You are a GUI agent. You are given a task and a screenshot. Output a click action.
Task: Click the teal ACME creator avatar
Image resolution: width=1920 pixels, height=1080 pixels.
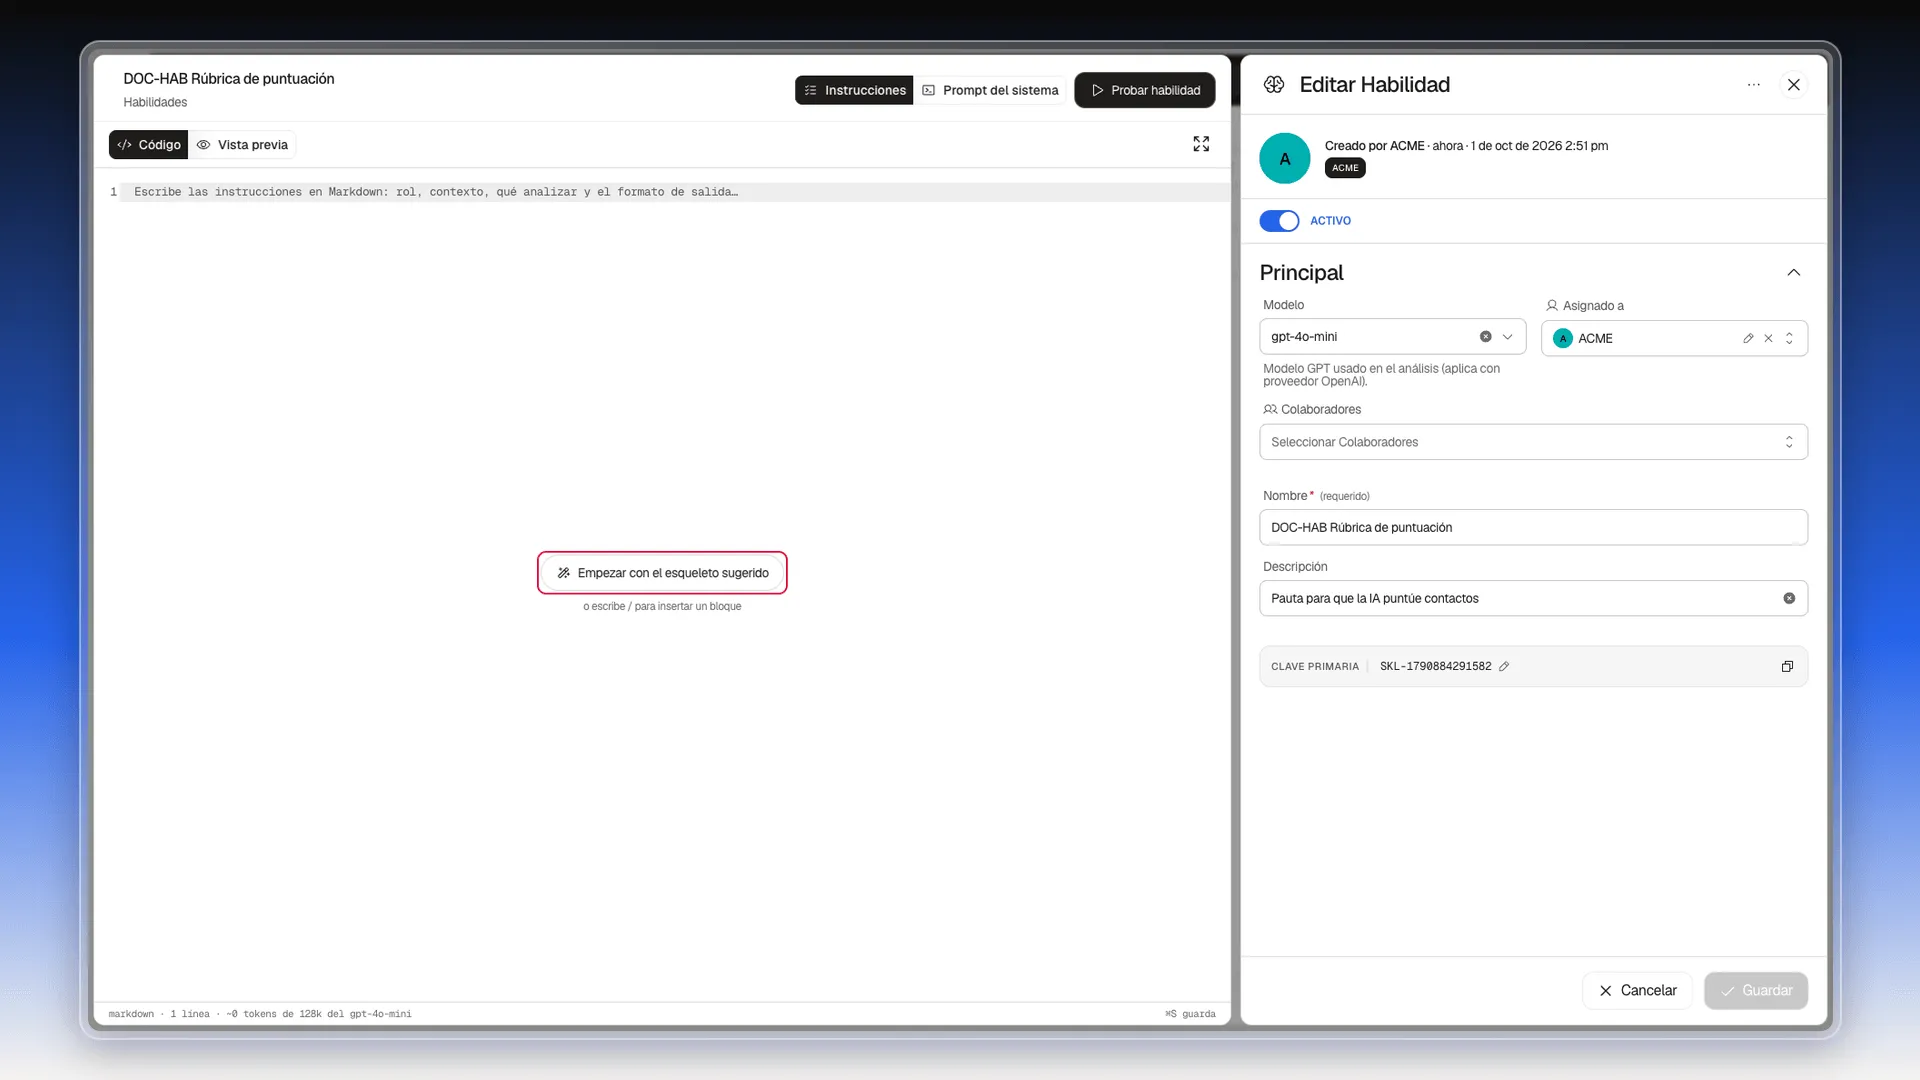click(x=1285, y=158)
